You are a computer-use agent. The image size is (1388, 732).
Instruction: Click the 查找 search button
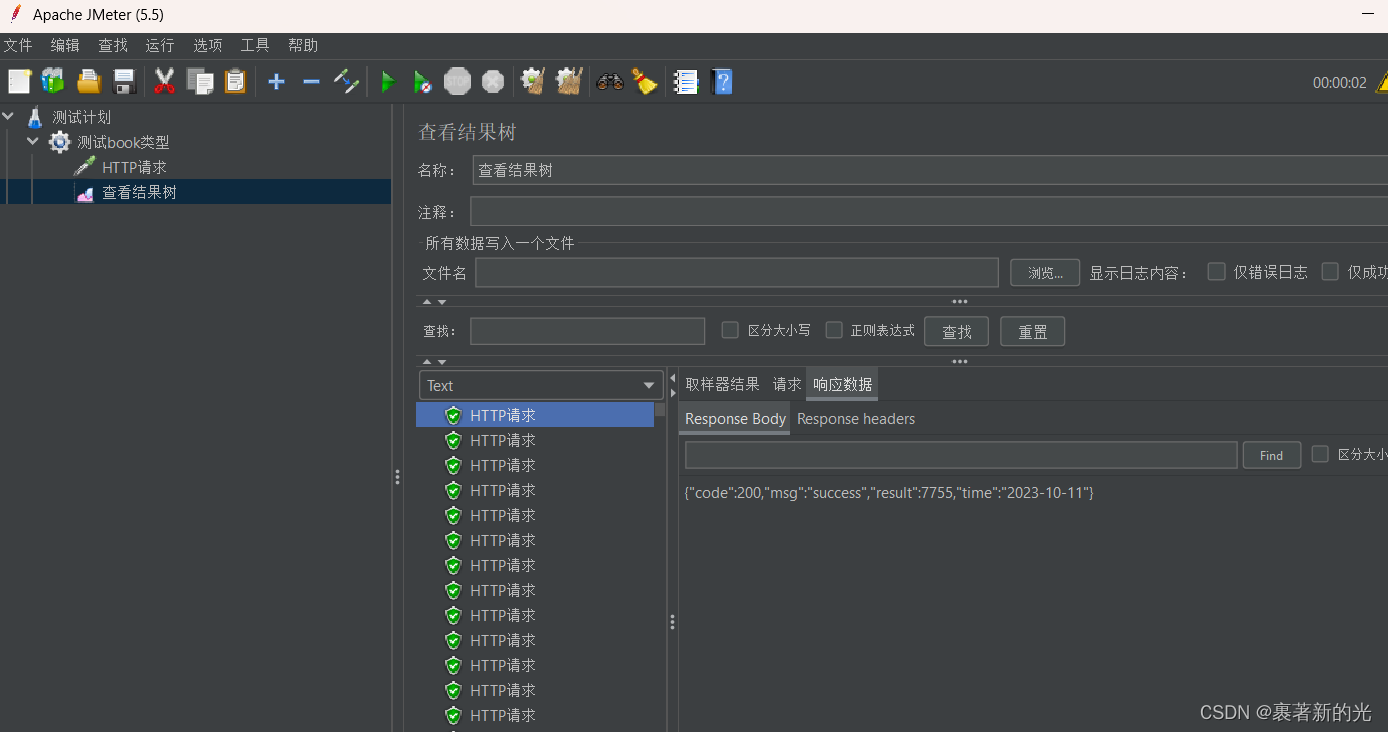956,332
